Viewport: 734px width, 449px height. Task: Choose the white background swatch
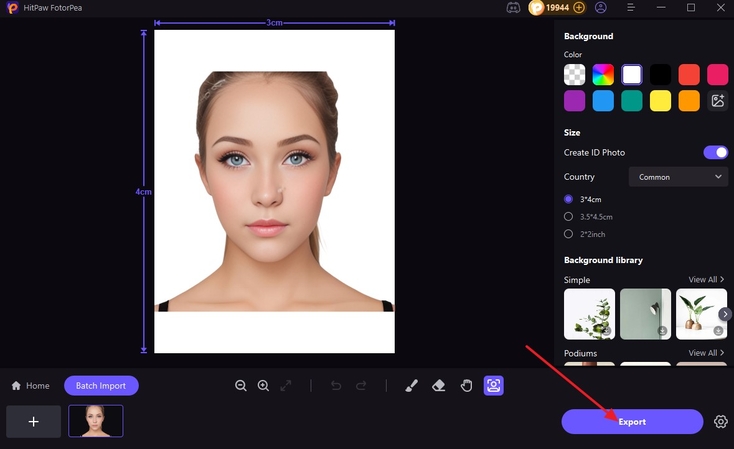(632, 74)
